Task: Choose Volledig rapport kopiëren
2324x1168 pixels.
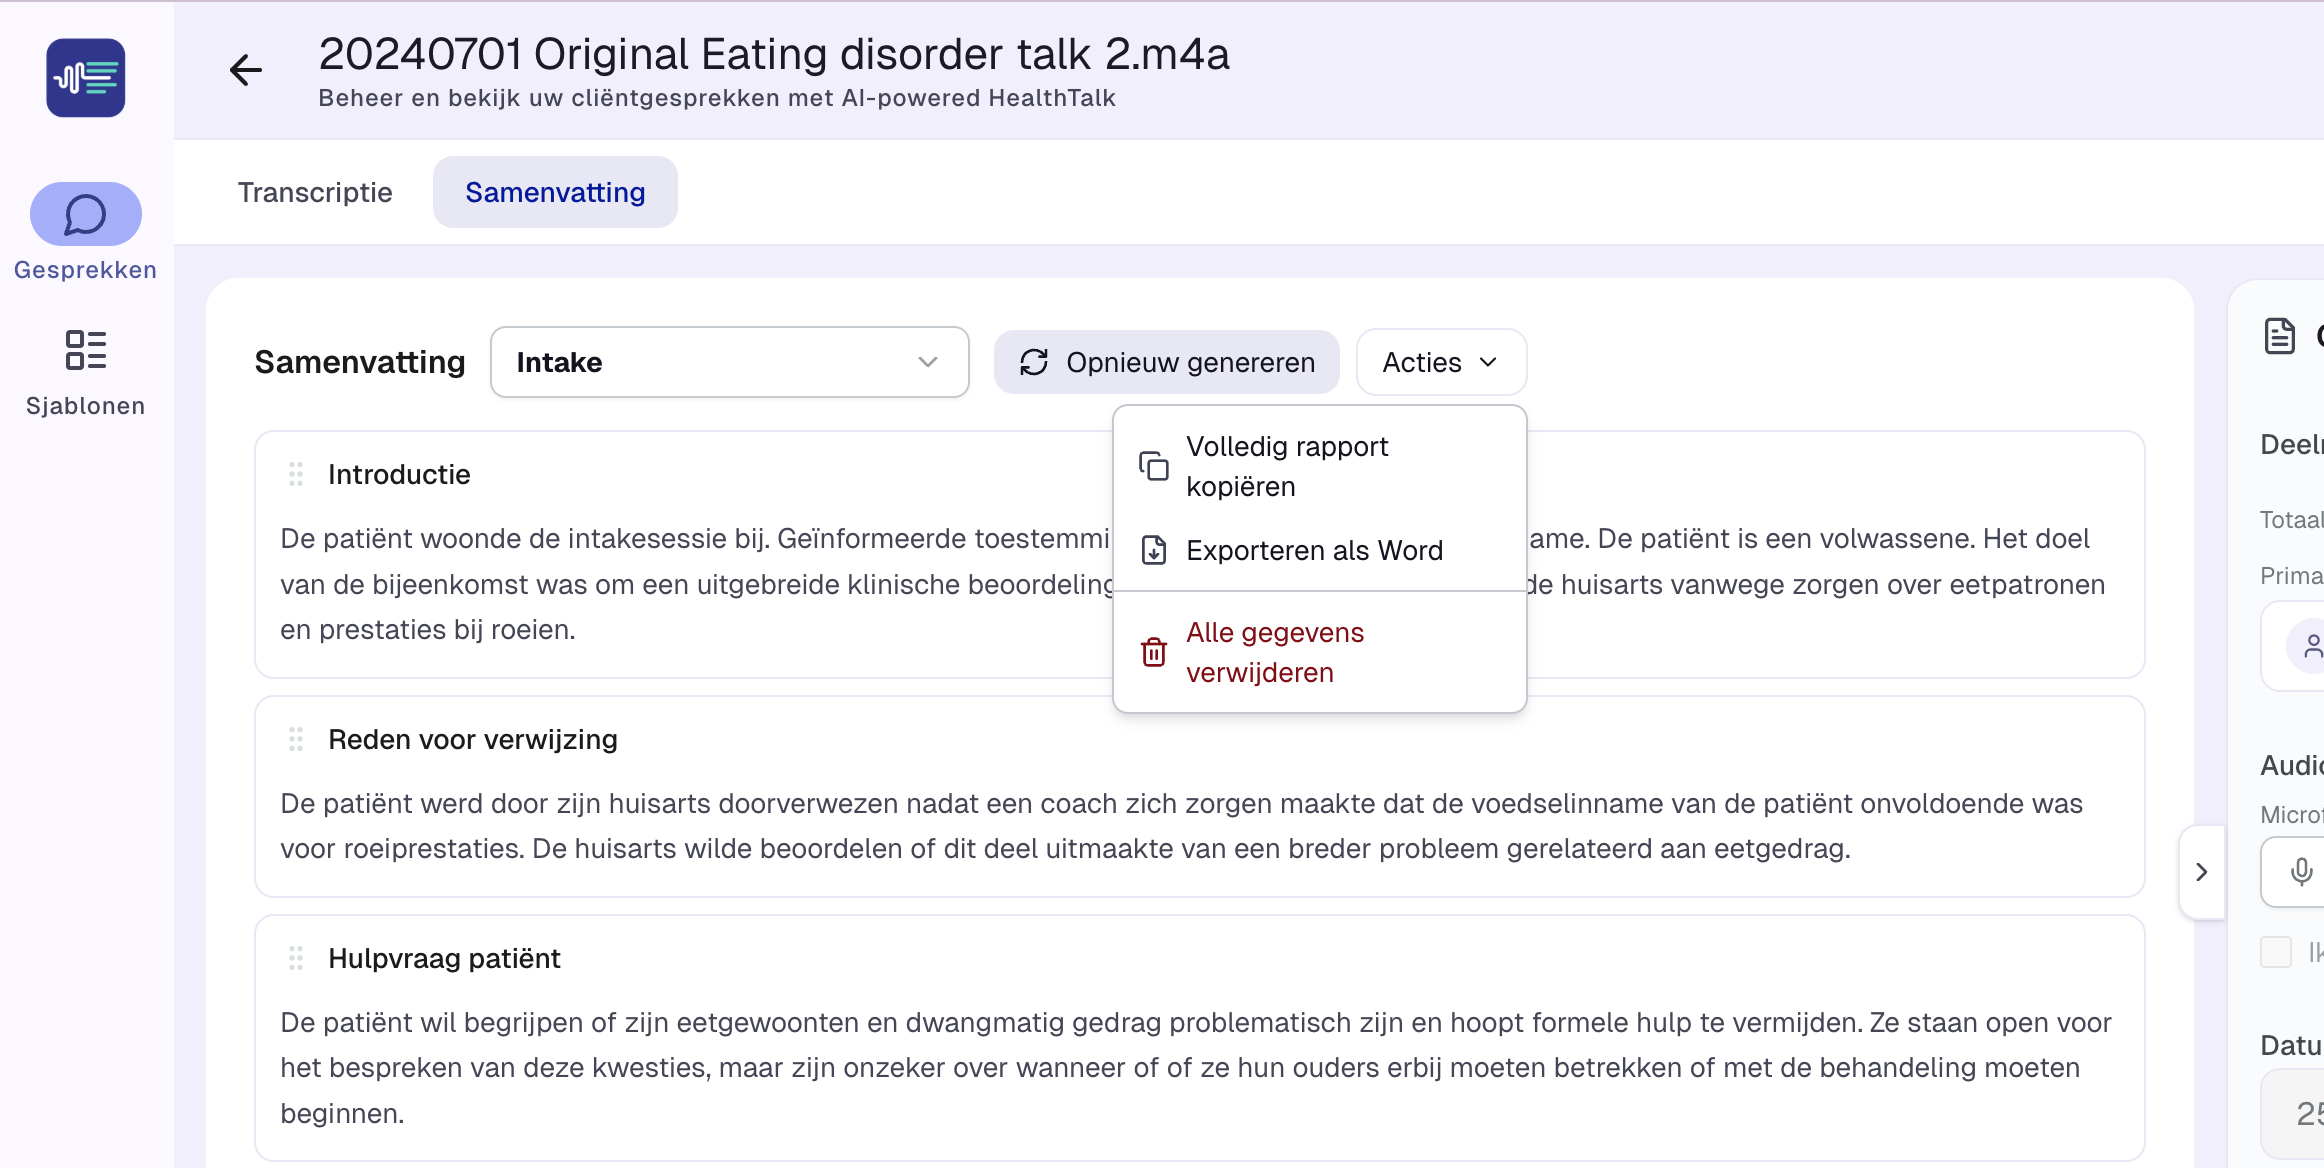Action: click(x=1287, y=466)
